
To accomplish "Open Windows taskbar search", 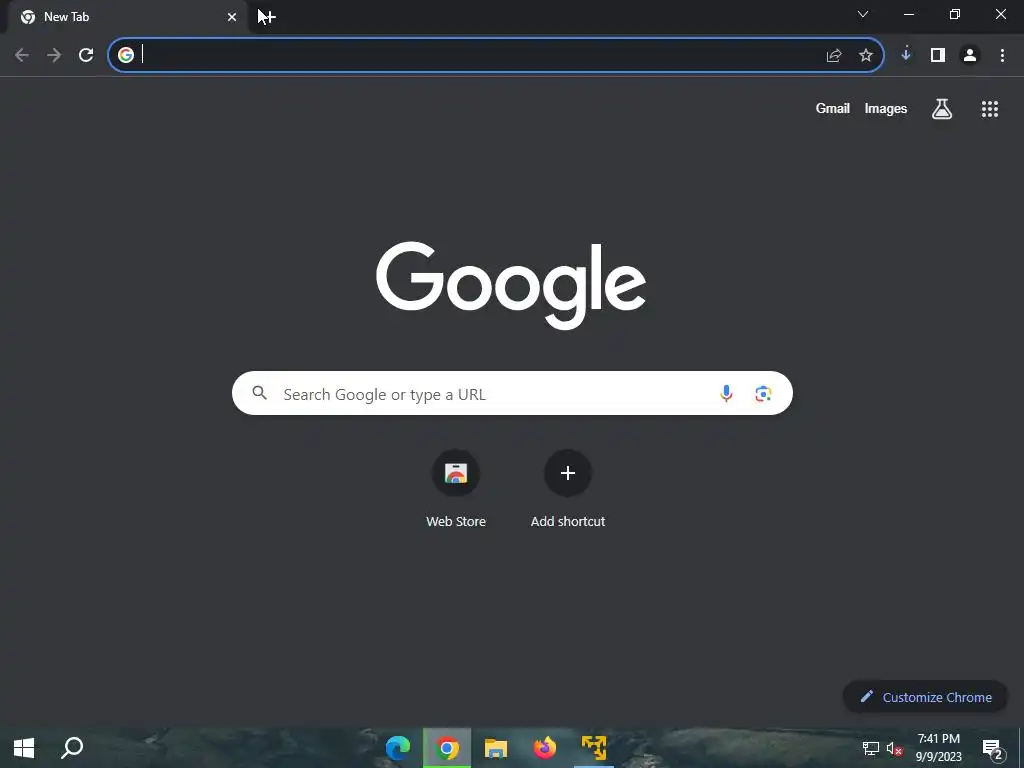I will tap(72, 748).
